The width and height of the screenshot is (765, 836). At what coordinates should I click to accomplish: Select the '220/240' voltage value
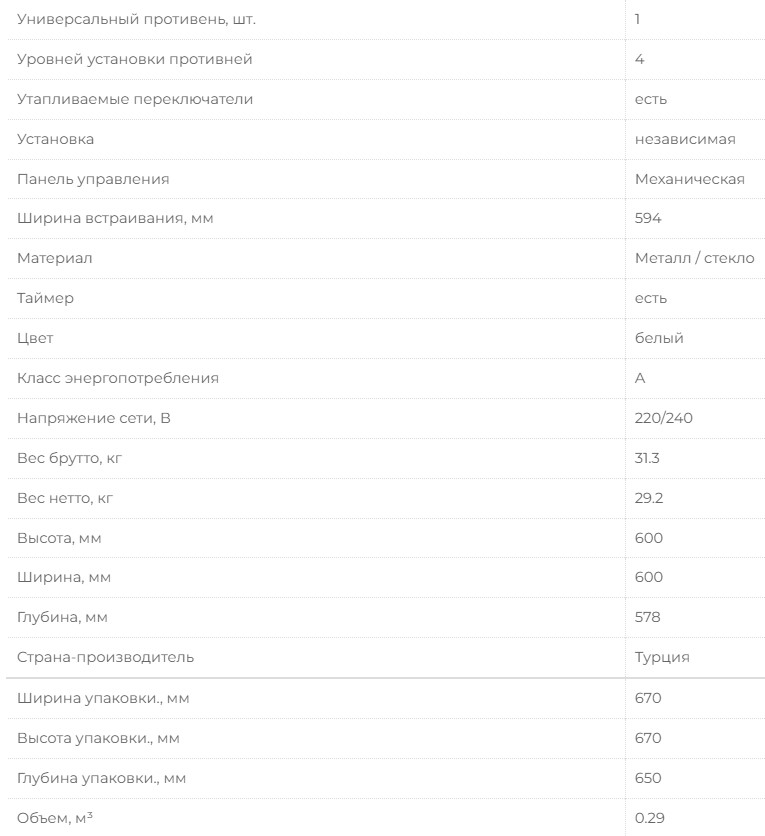pos(663,419)
